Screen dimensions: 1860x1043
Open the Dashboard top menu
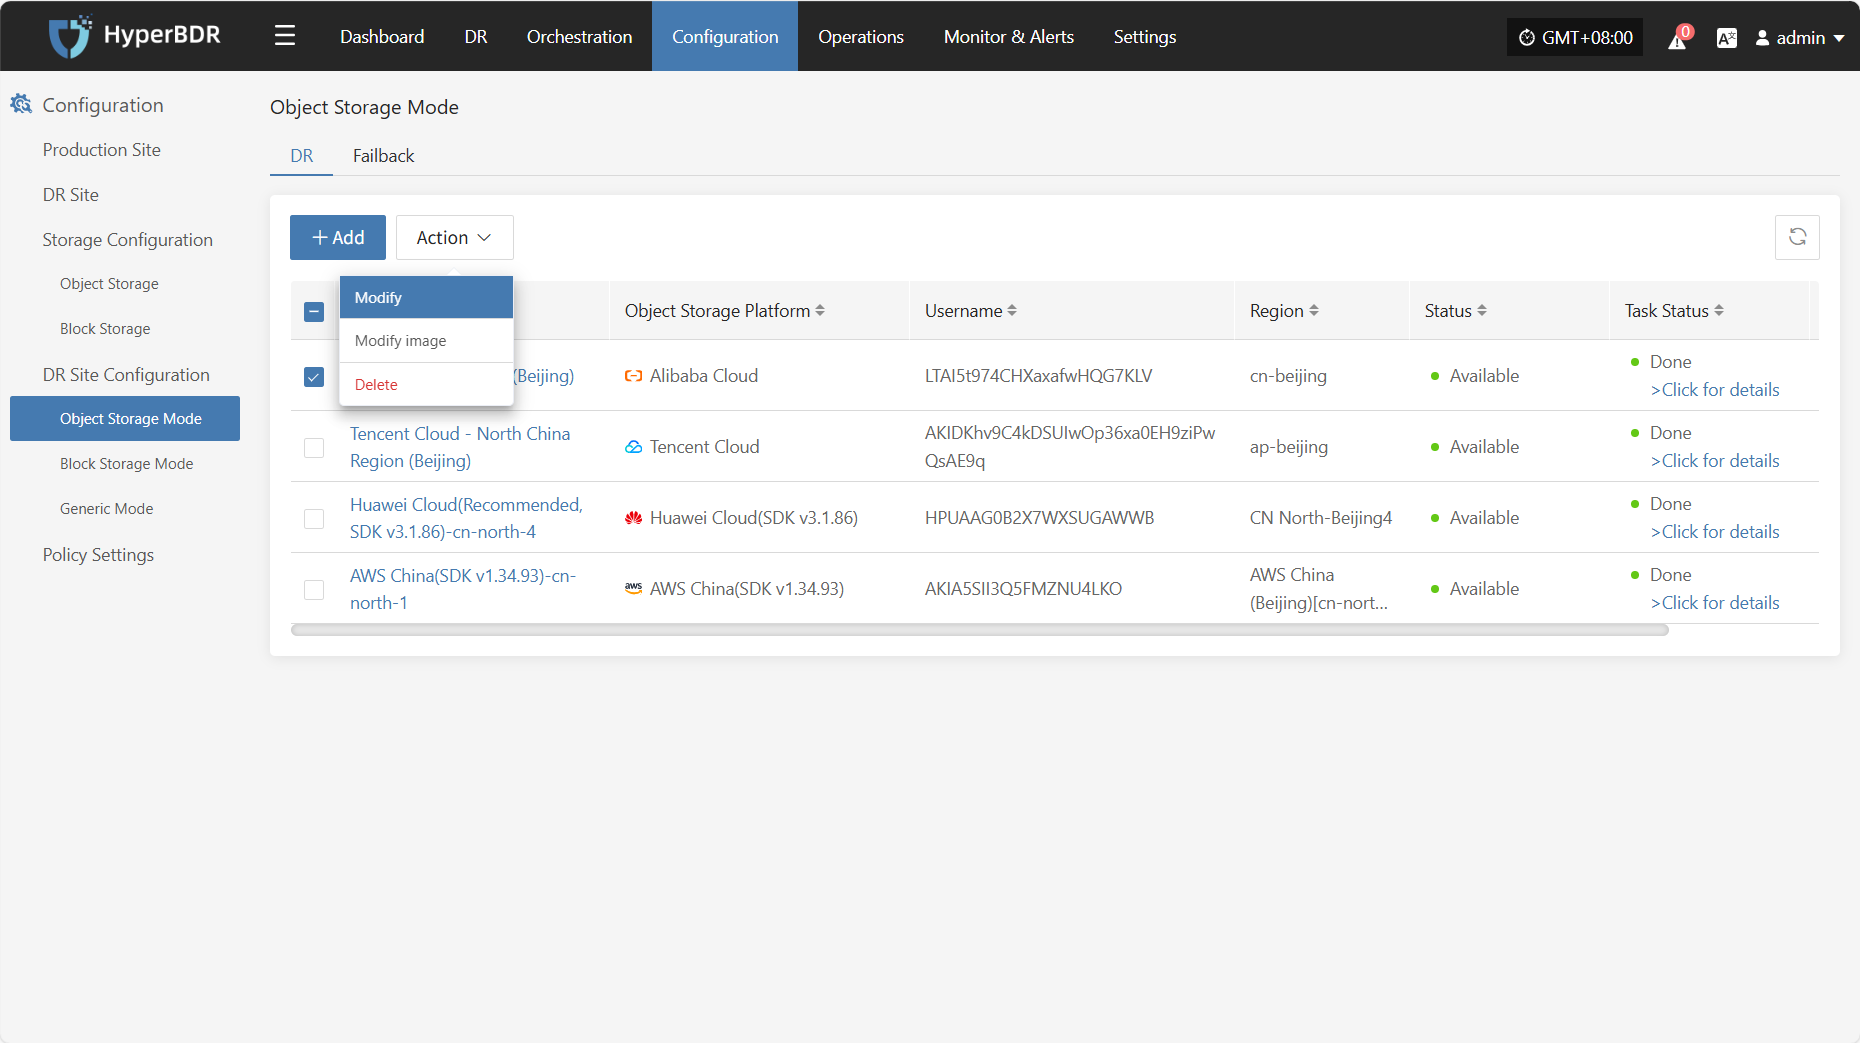382,36
